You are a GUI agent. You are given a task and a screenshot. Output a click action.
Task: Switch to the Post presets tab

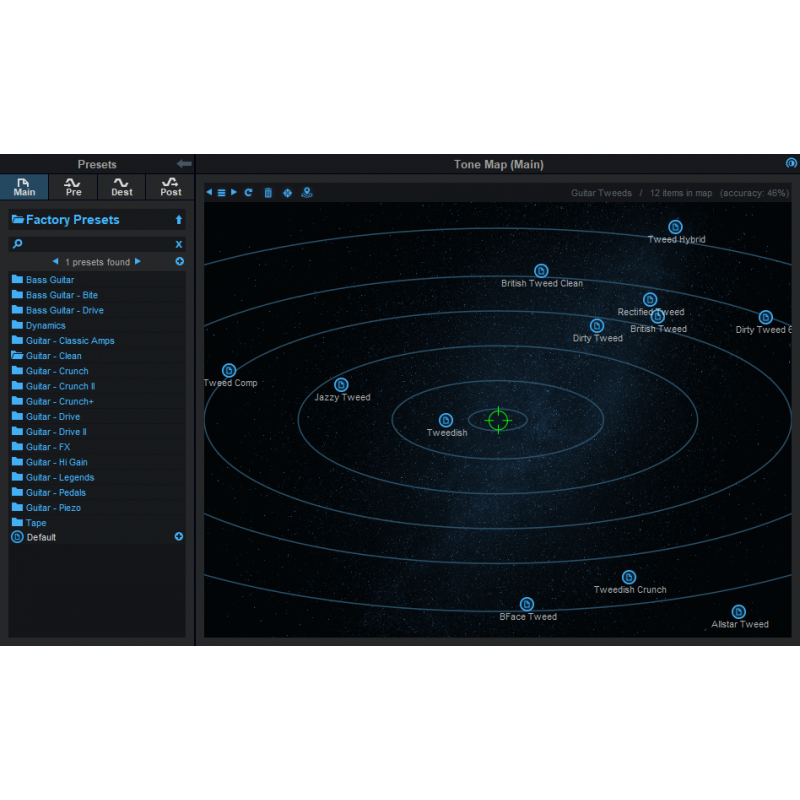coord(170,187)
